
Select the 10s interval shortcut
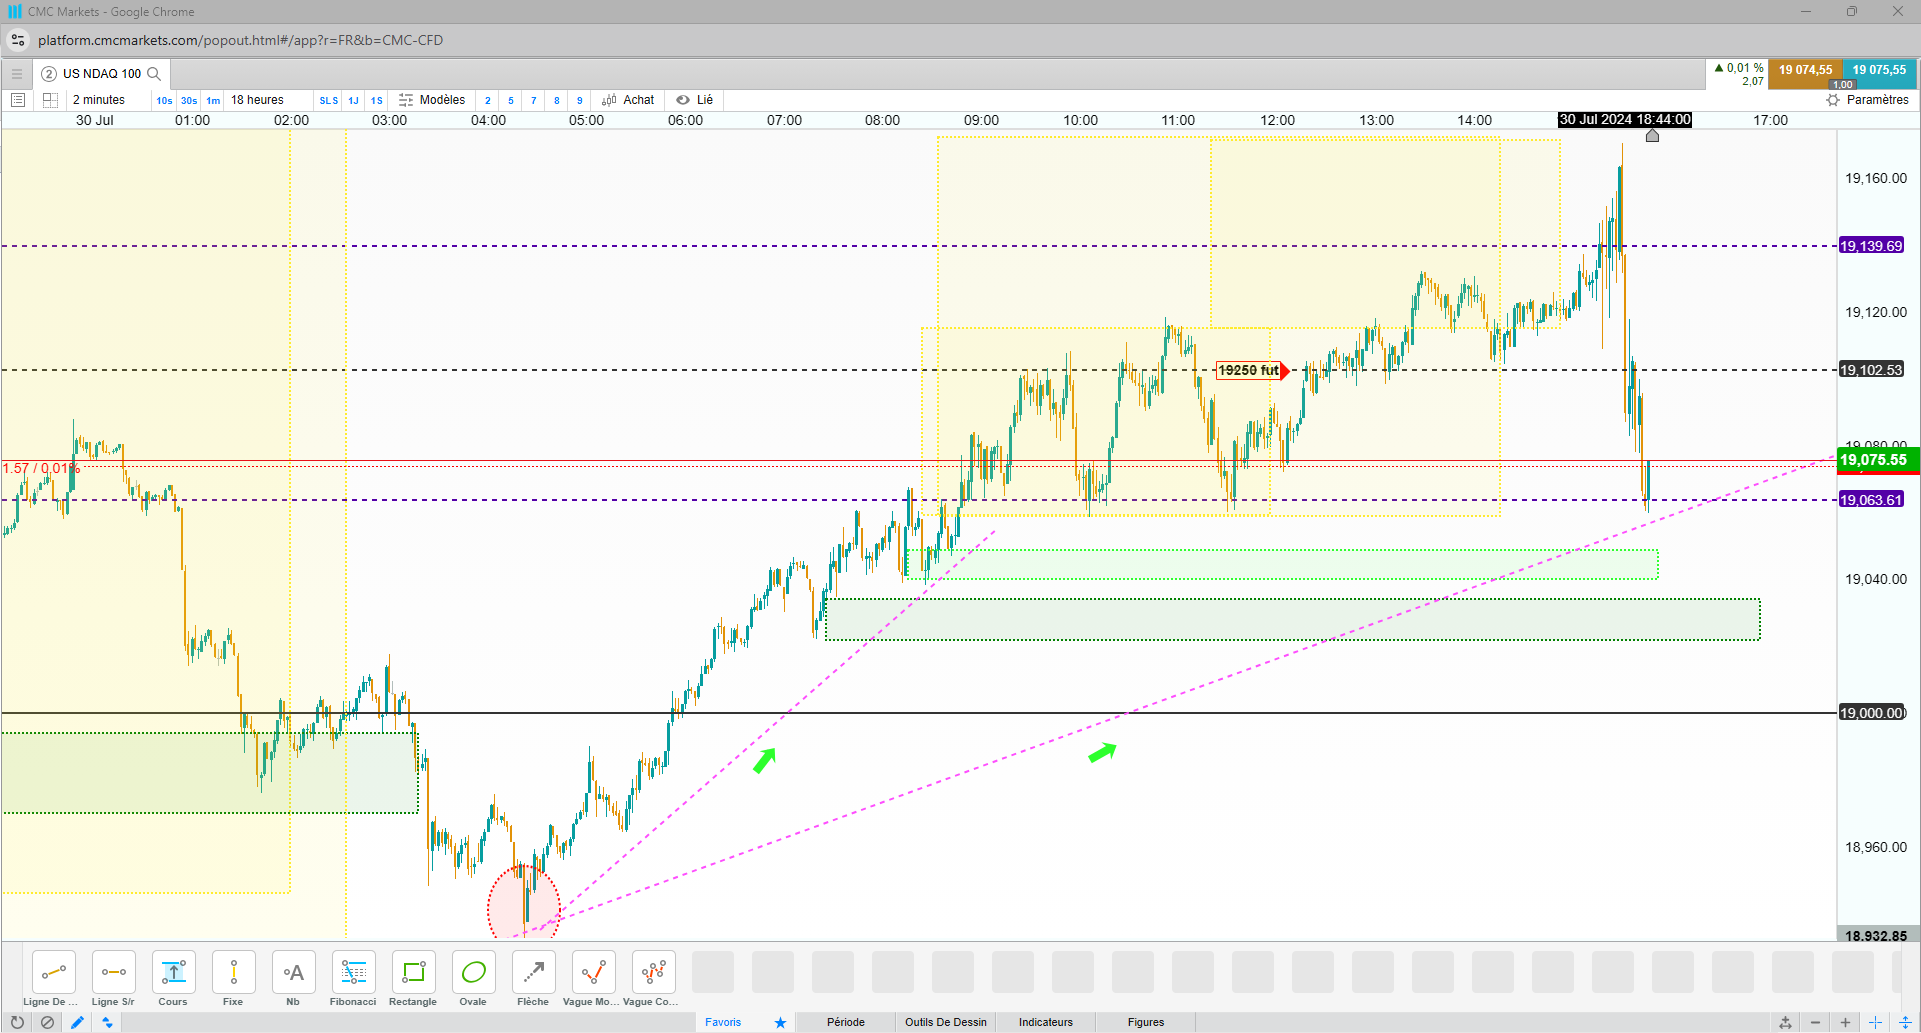coord(164,101)
